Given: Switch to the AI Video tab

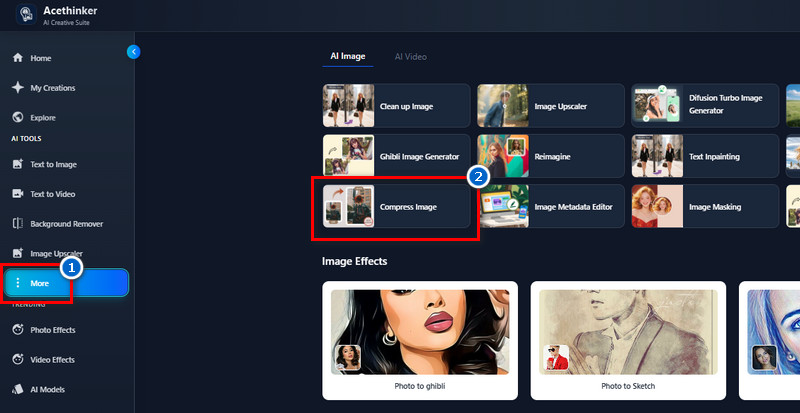Looking at the screenshot, I should pyautogui.click(x=410, y=57).
